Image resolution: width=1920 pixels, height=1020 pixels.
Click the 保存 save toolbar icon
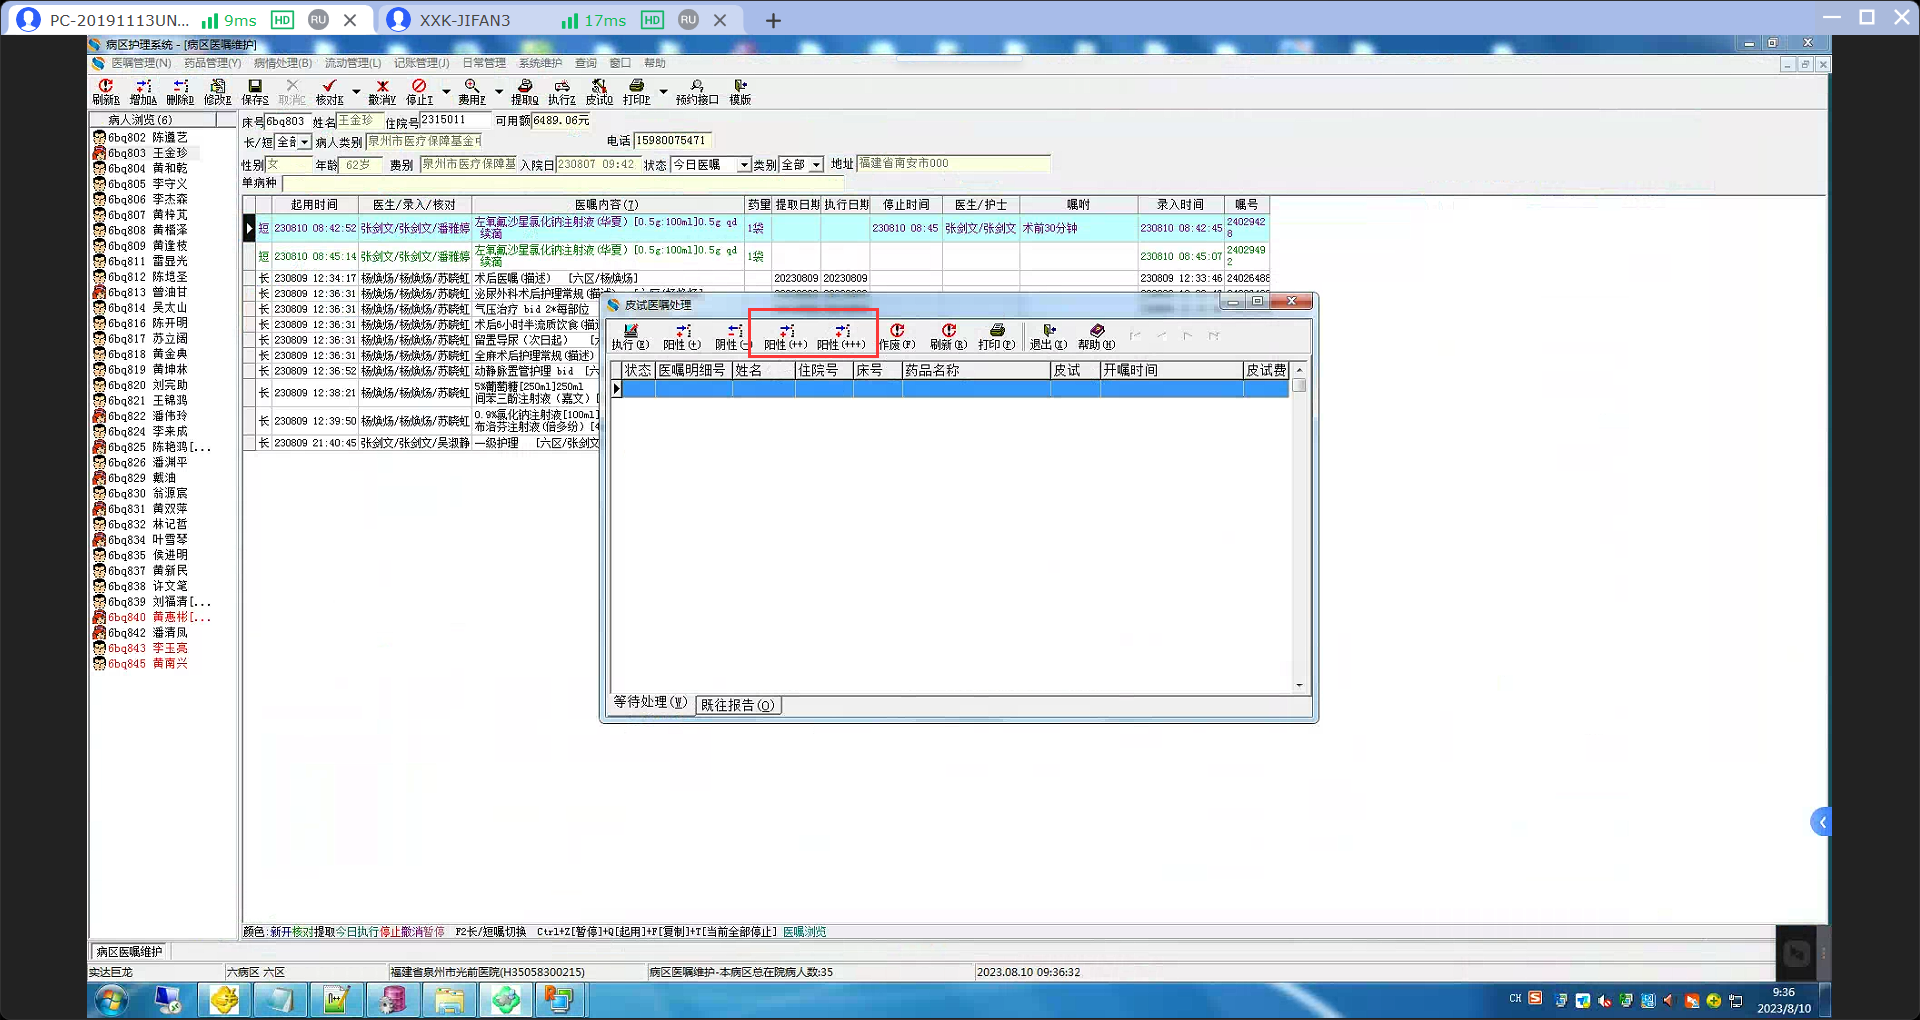(255, 92)
